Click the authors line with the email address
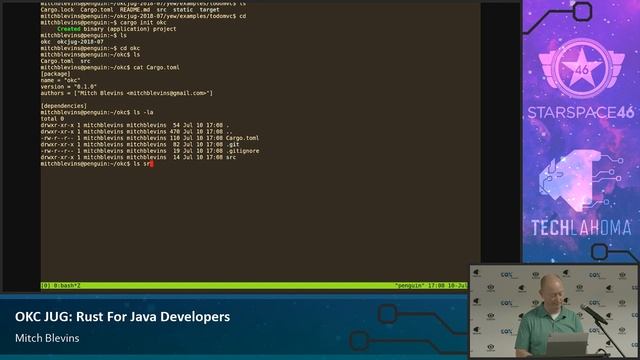The height and width of the screenshot is (360, 640). click(127, 93)
